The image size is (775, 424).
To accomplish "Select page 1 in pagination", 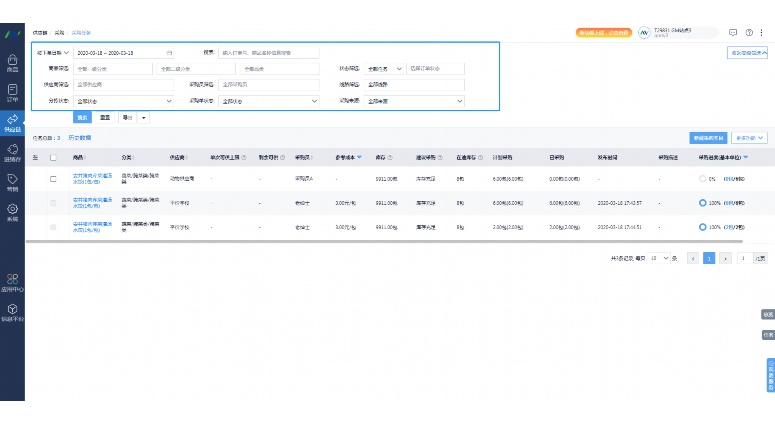I will [x=709, y=258].
